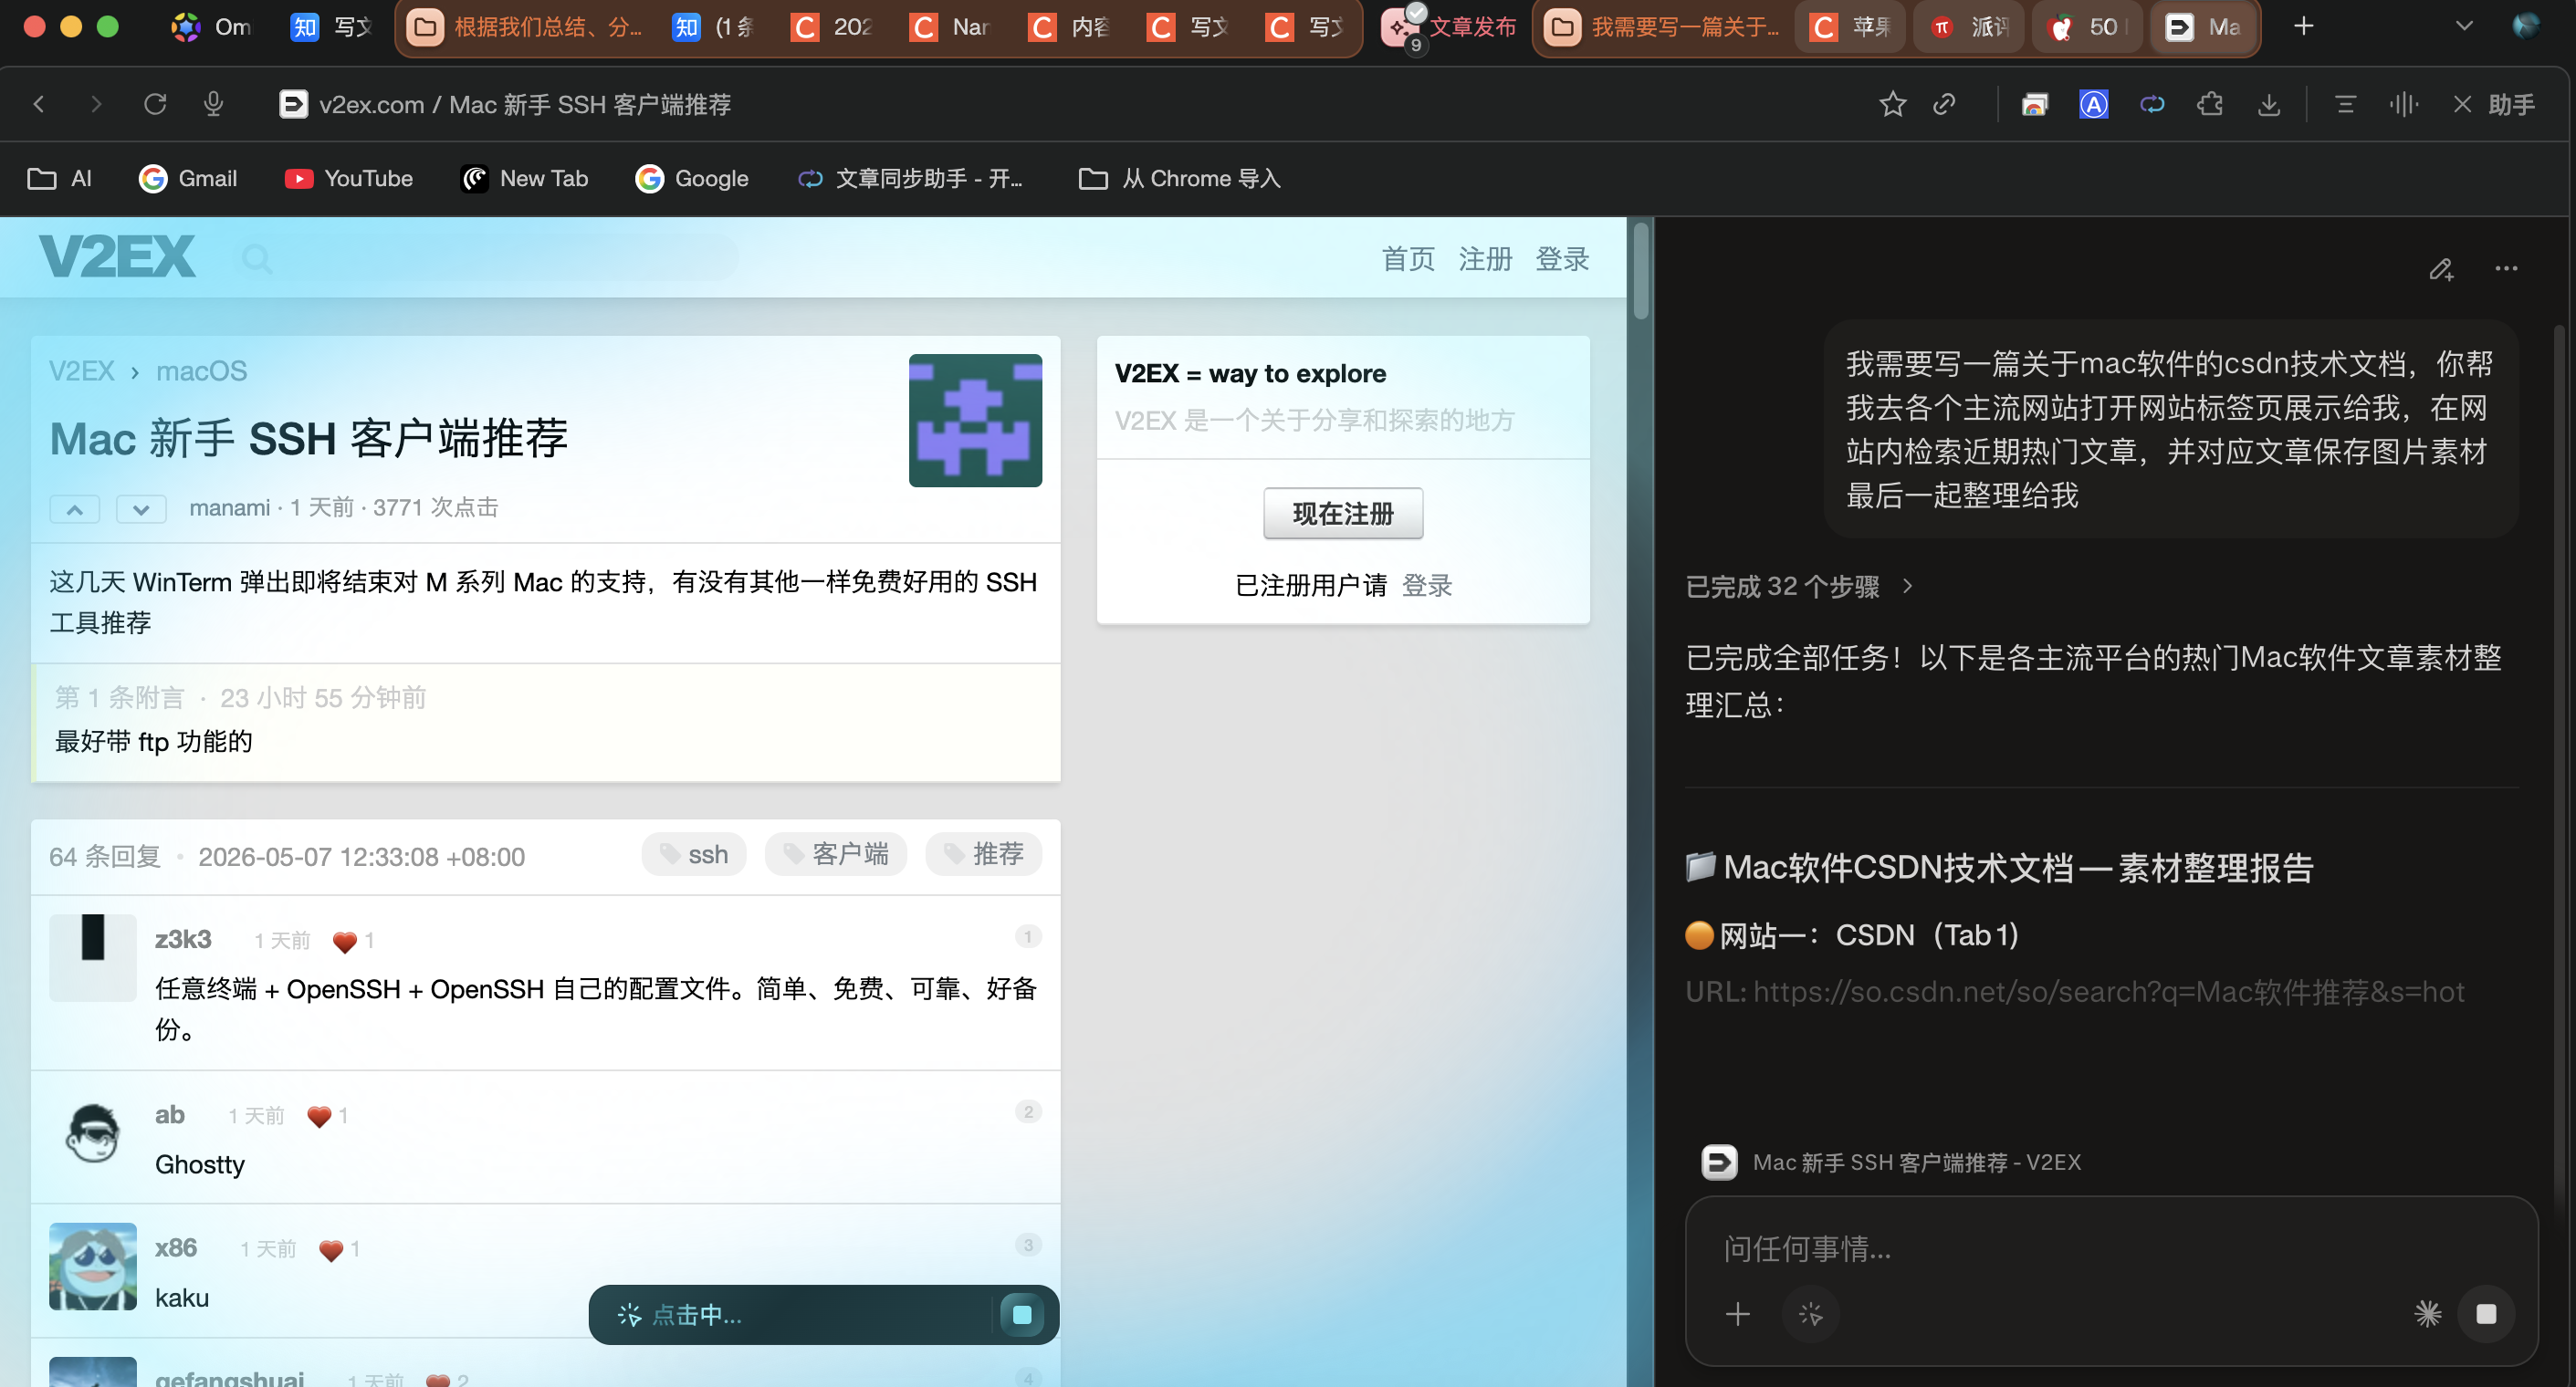This screenshot has width=2576, height=1387.
Task: Open the Gmail bookmark
Action: 188,178
